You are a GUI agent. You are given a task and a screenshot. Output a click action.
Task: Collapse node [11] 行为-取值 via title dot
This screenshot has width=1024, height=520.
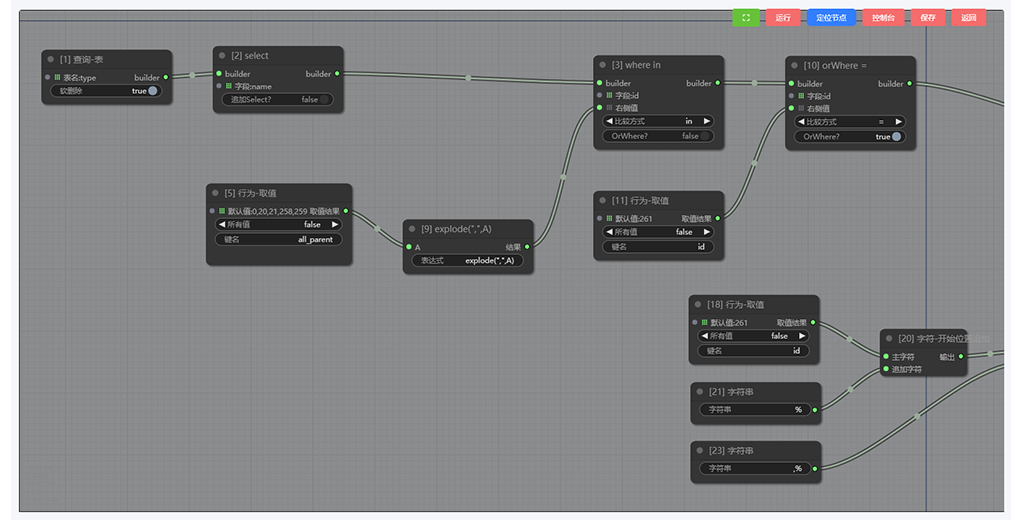point(602,201)
